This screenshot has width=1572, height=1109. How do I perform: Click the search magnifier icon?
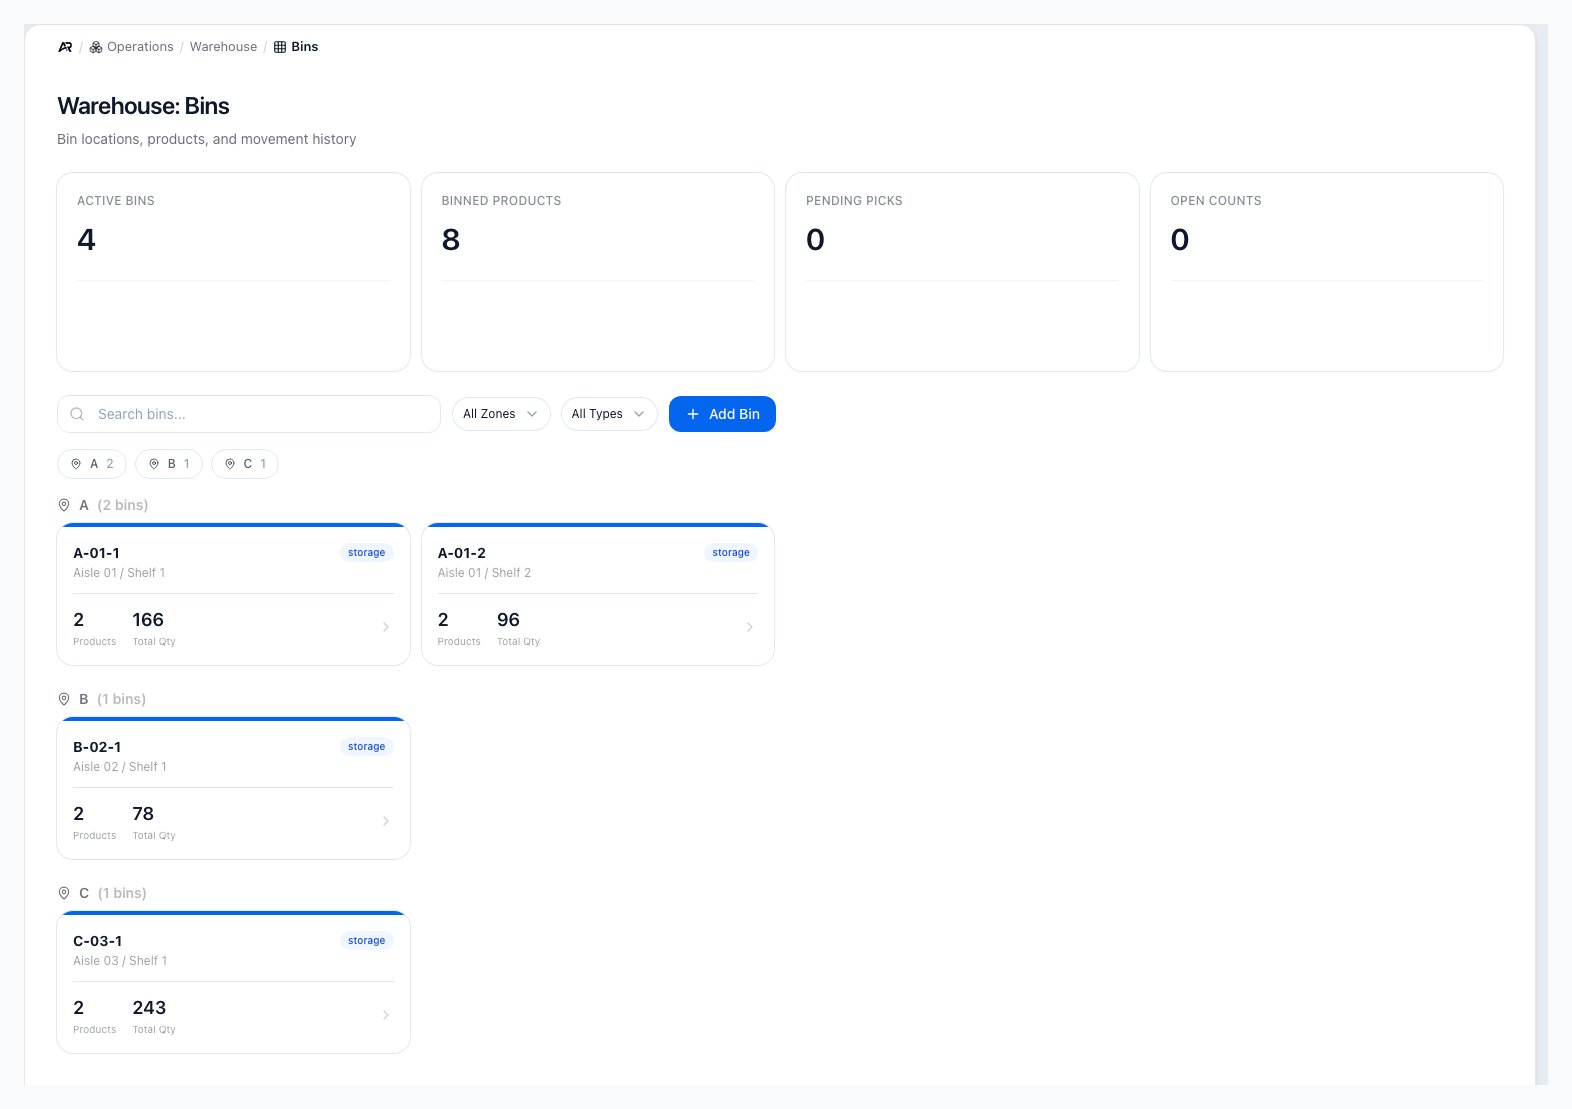pos(77,414)
